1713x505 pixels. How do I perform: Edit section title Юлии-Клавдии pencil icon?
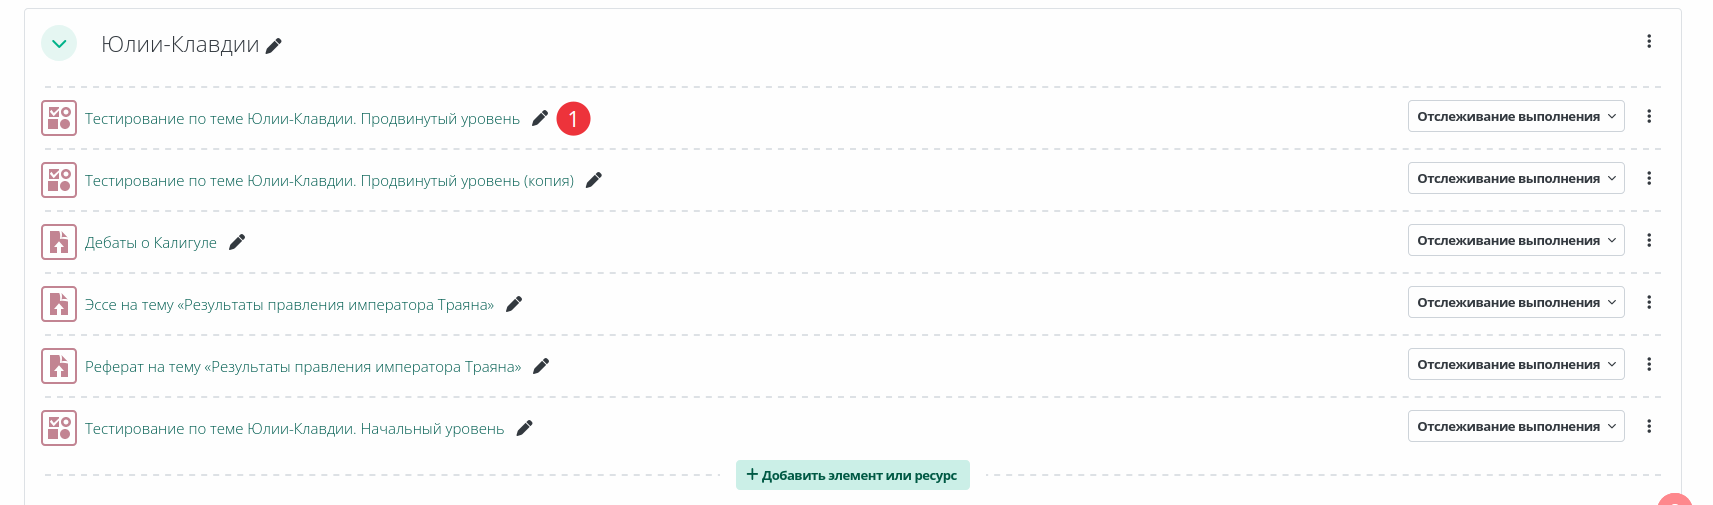(274, 45)
